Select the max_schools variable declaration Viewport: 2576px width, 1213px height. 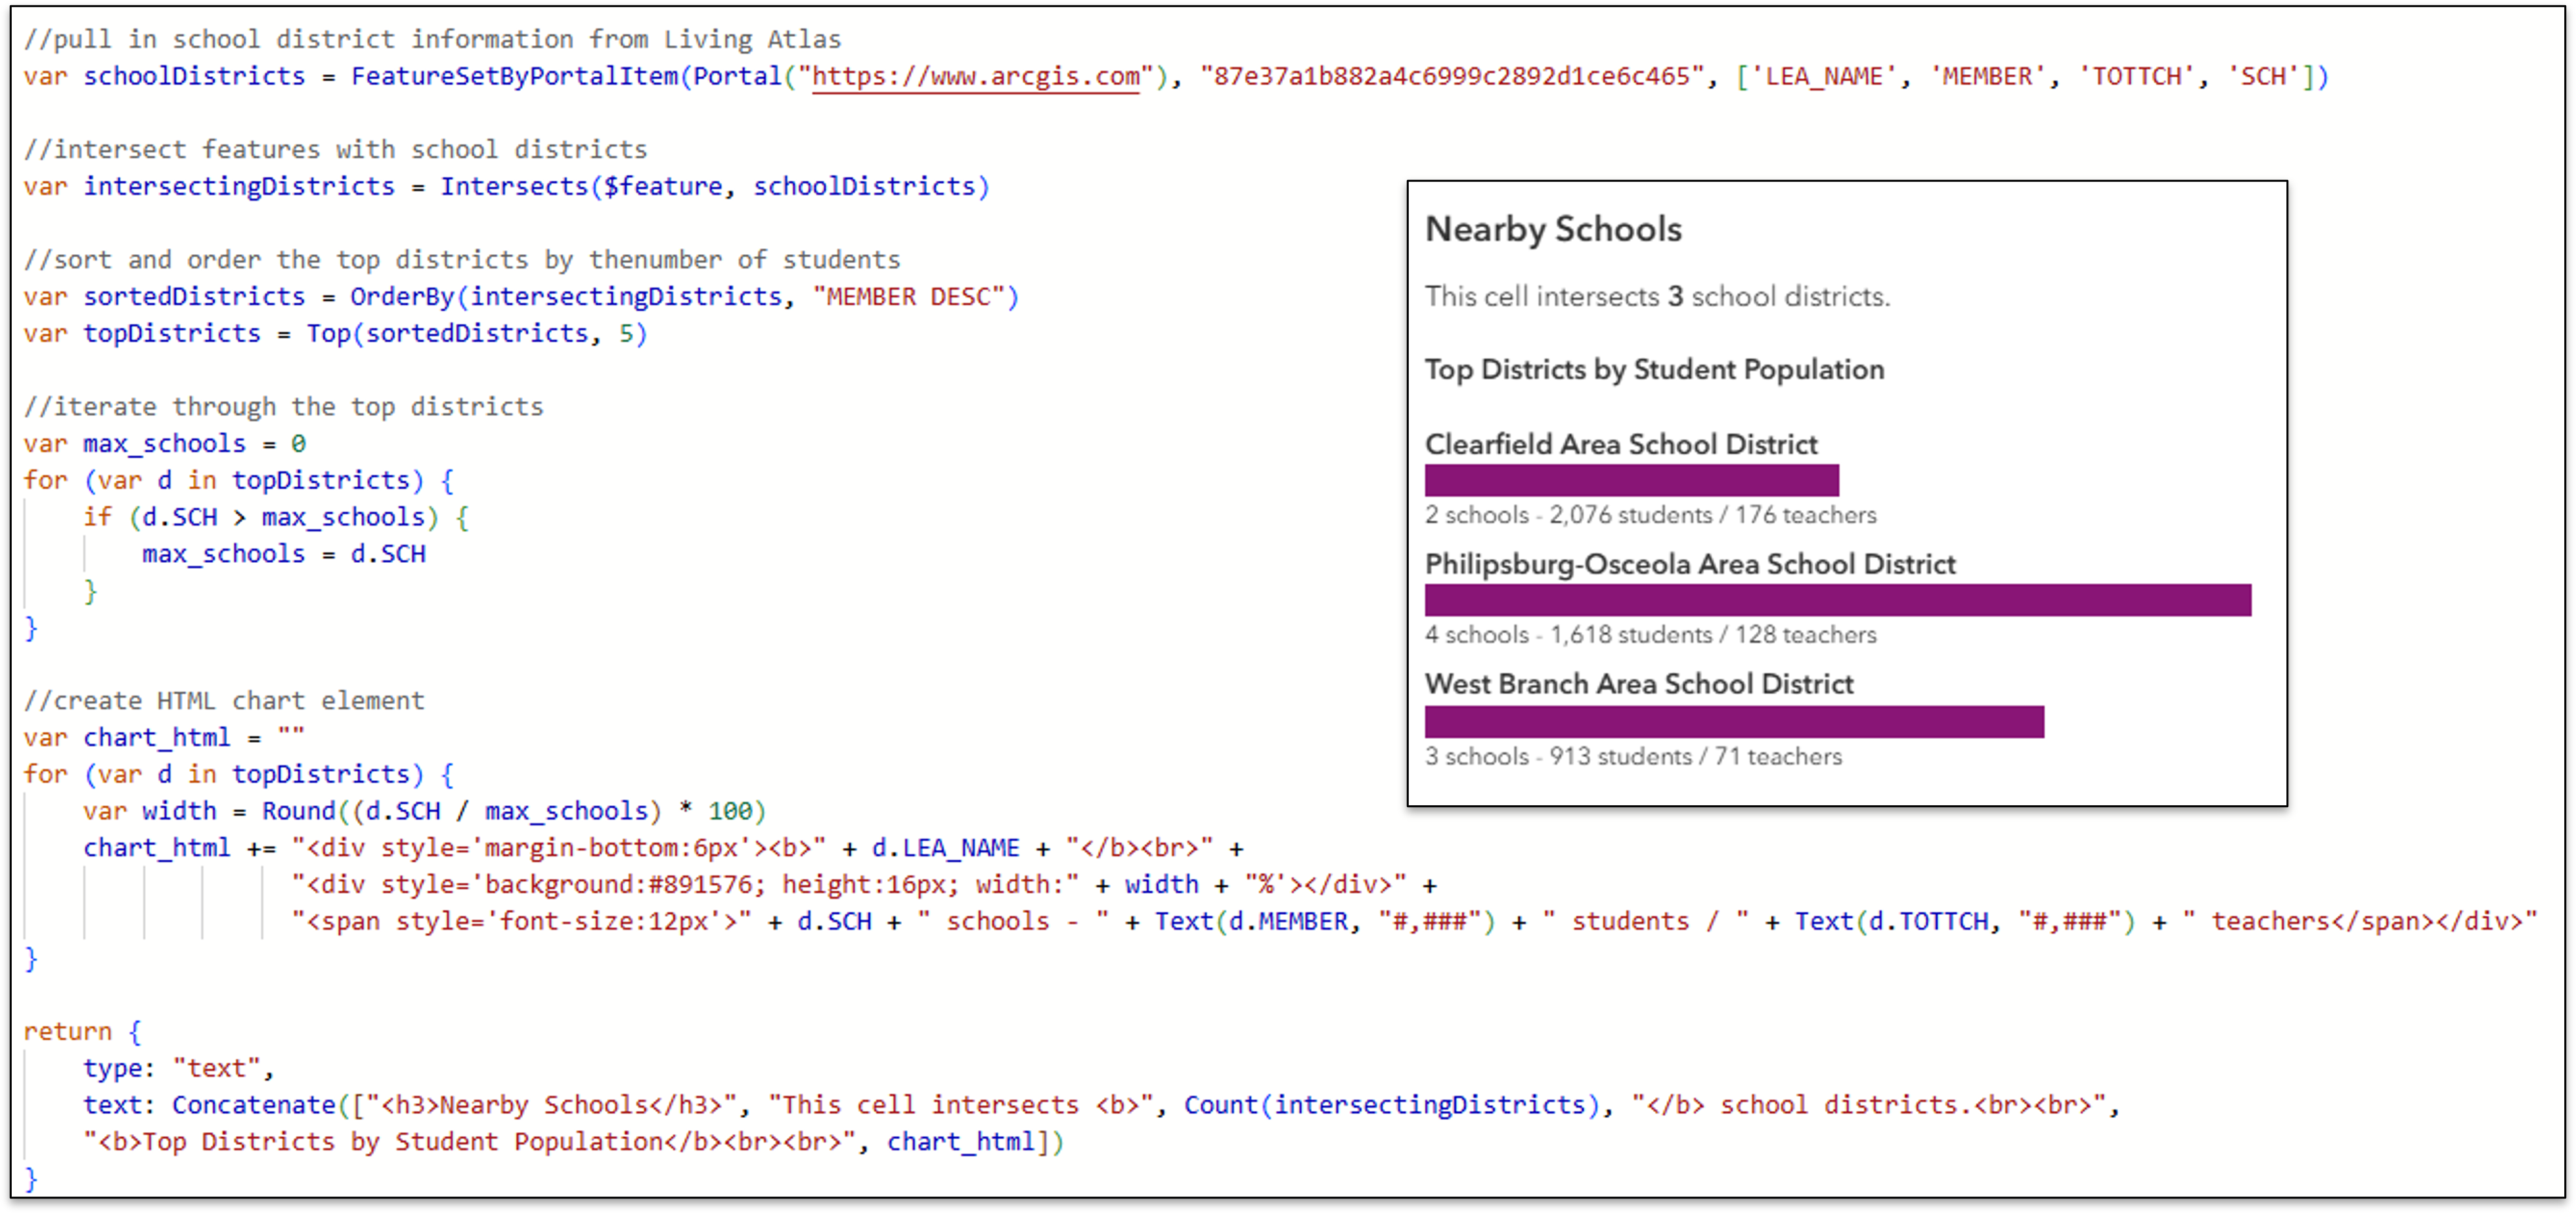point(165,443)
